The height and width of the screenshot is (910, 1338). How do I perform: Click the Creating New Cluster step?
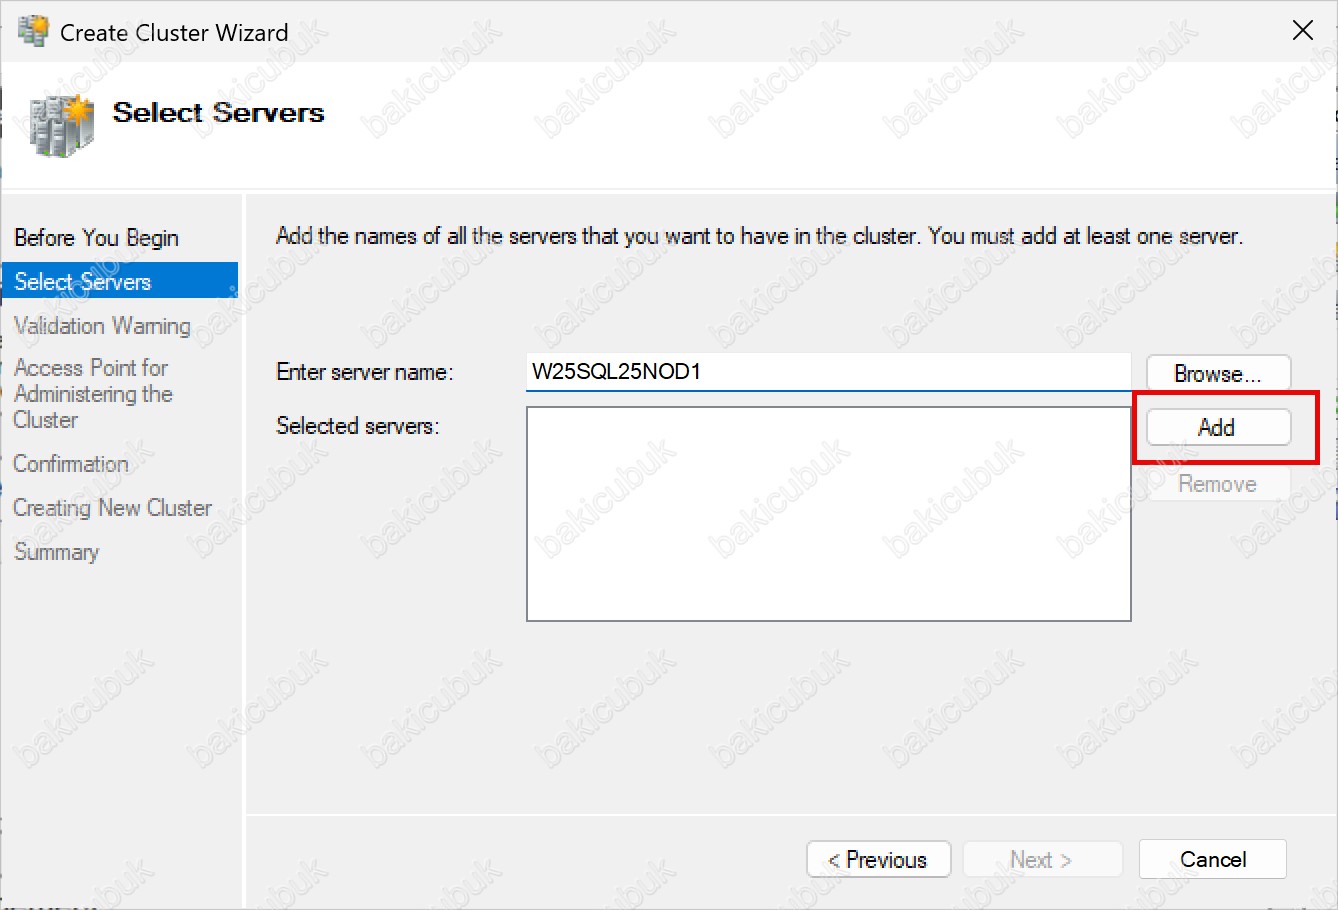112,508
